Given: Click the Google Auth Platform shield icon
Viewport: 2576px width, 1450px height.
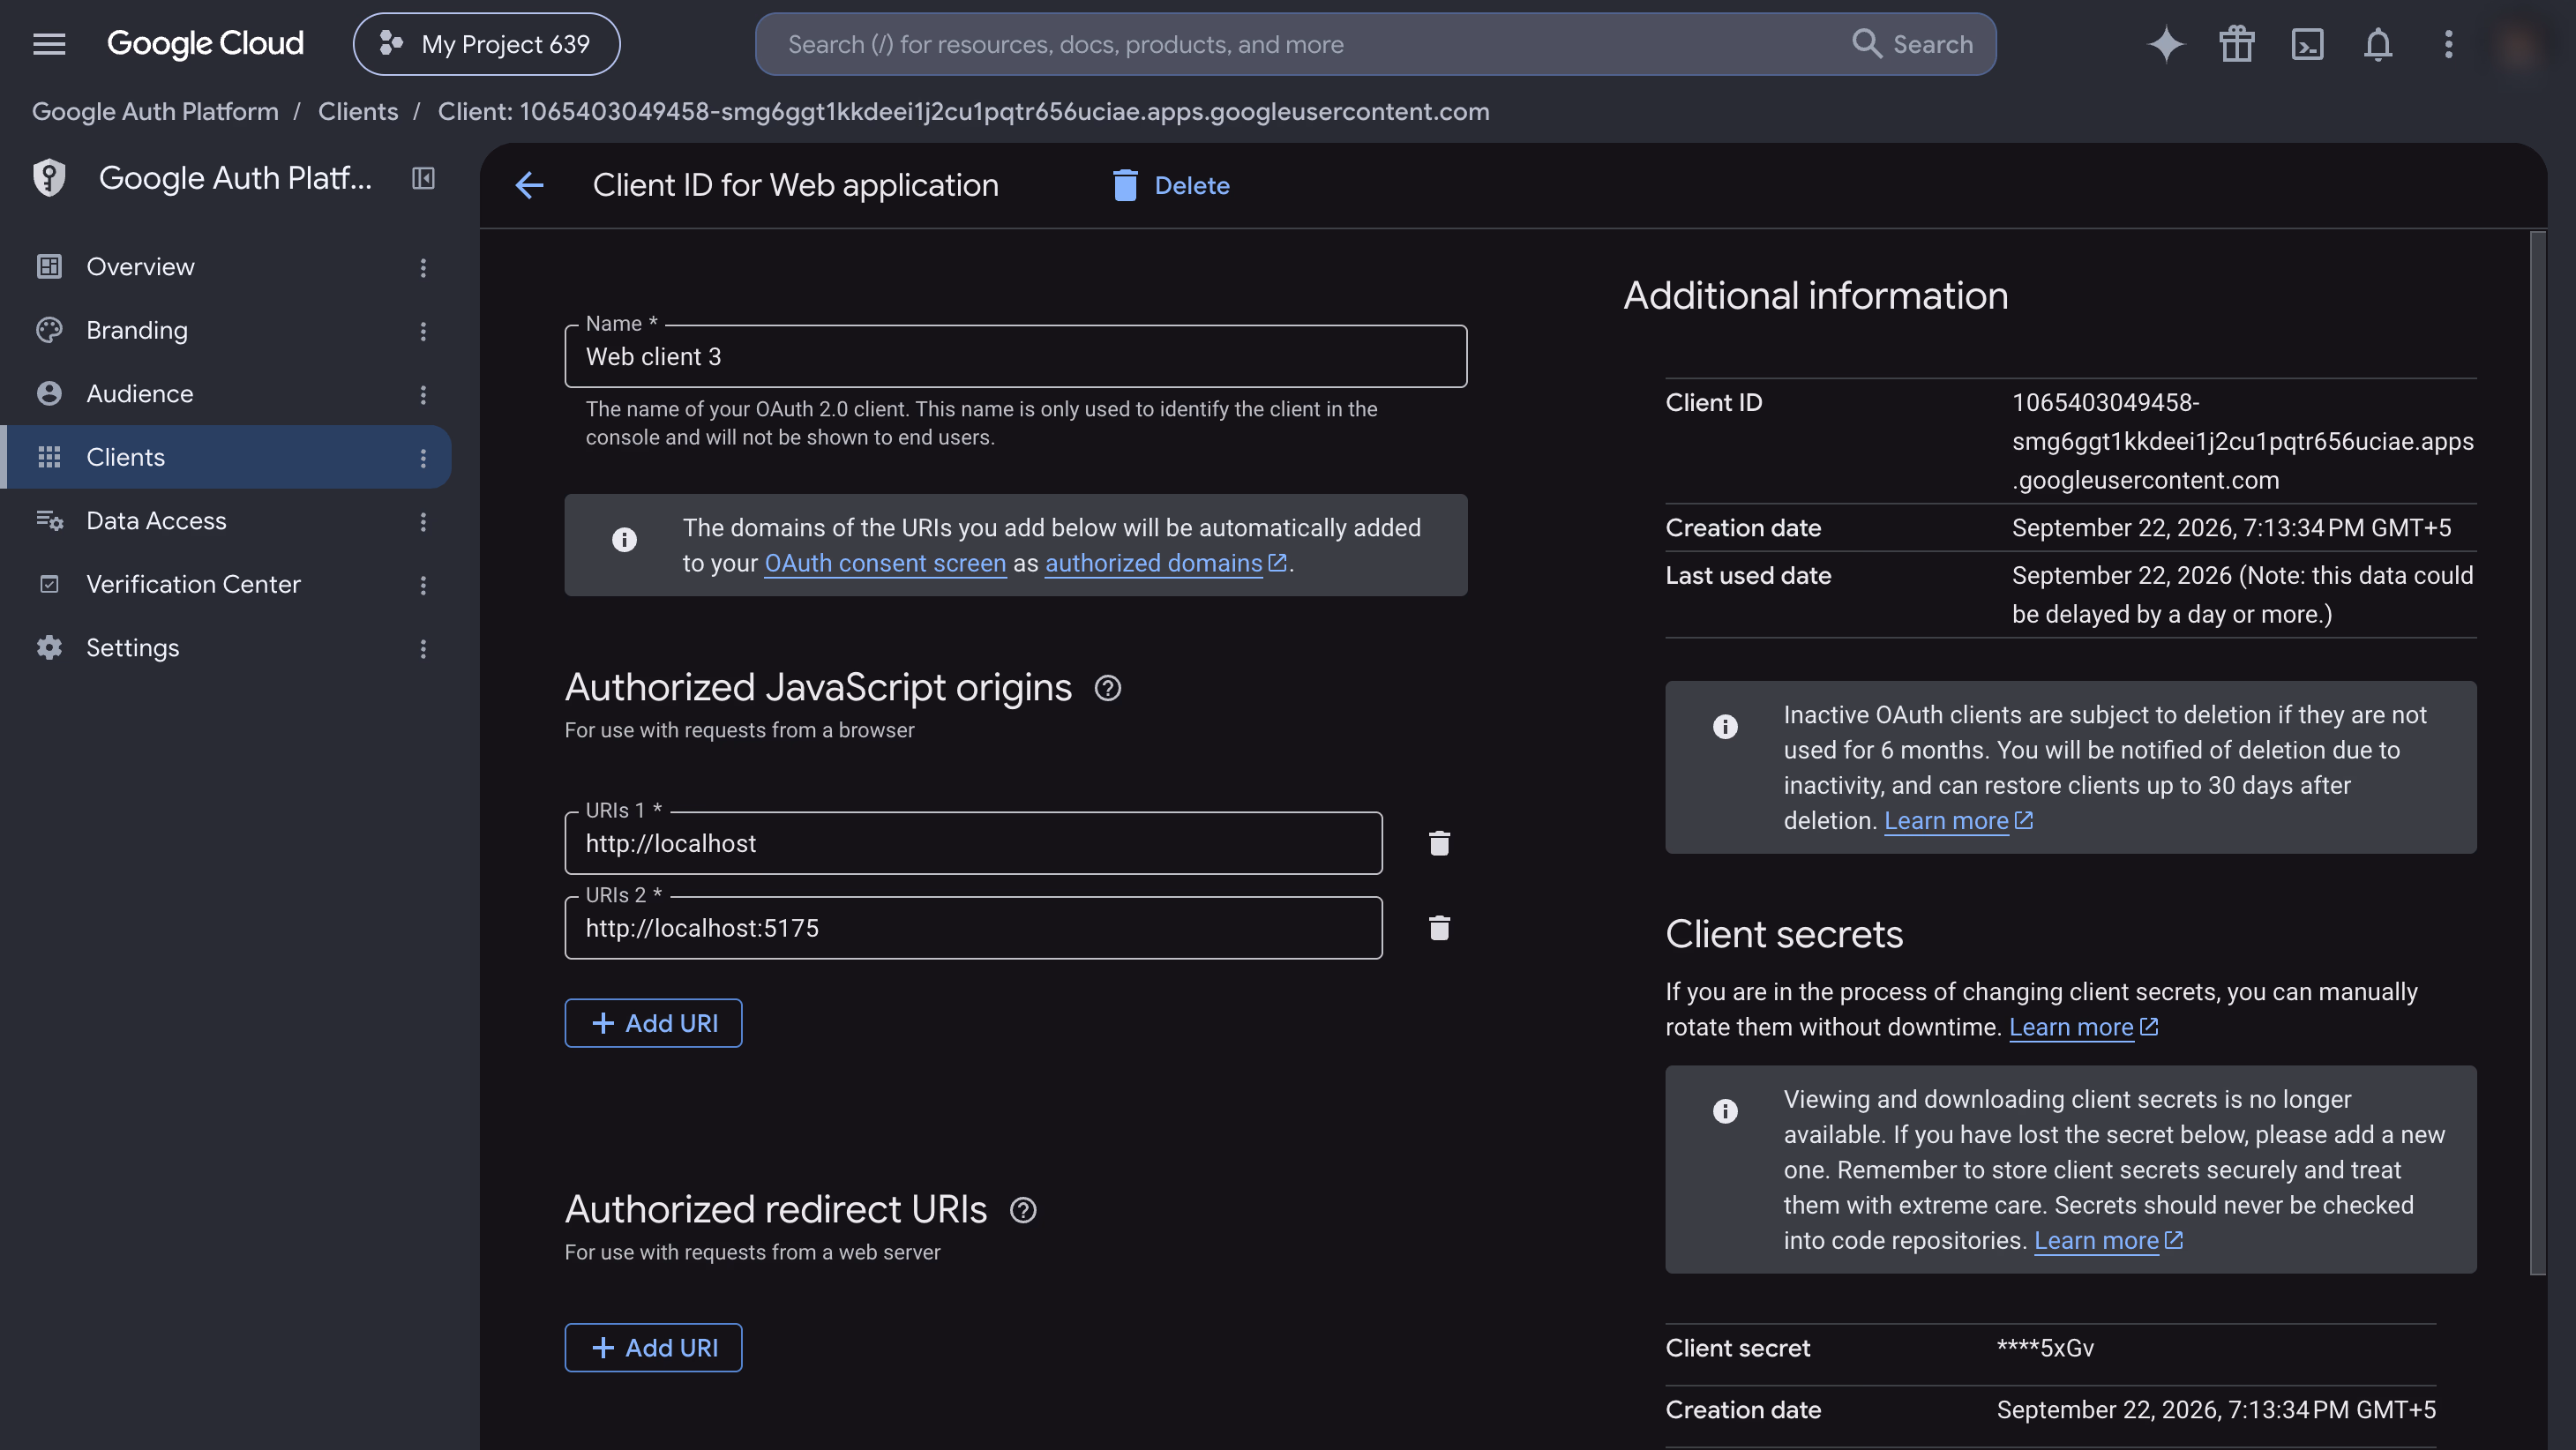Looking at the screenshot, I should [49, 178].
